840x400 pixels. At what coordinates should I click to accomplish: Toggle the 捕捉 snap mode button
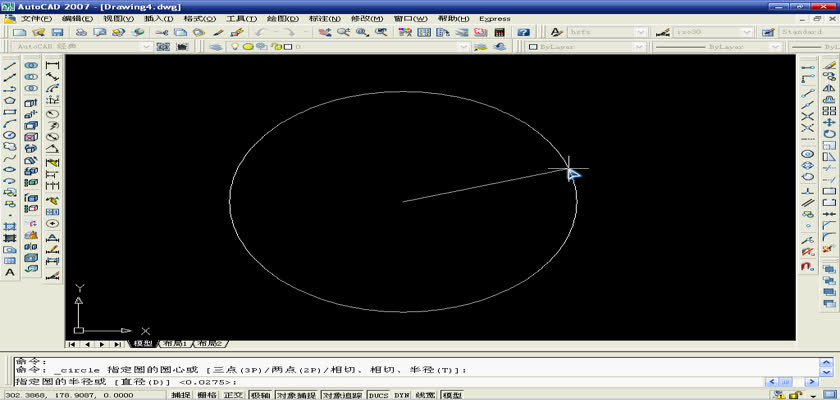[180, 395]
